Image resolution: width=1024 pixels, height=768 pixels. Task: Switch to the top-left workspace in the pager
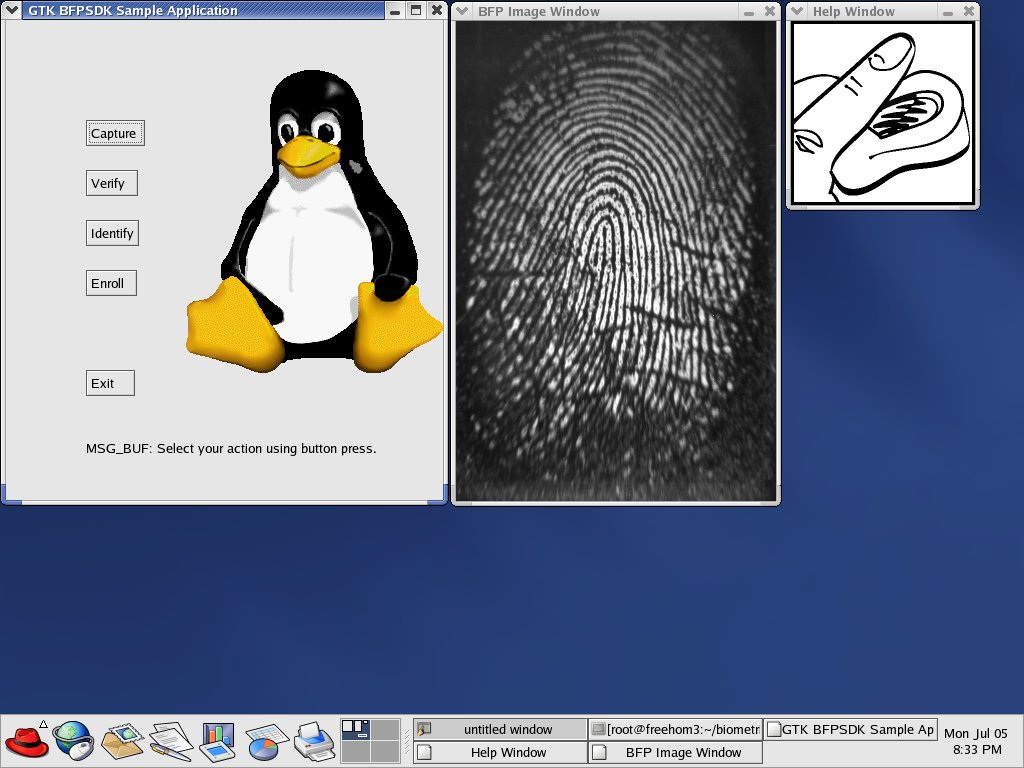click(x=355, y=729)
